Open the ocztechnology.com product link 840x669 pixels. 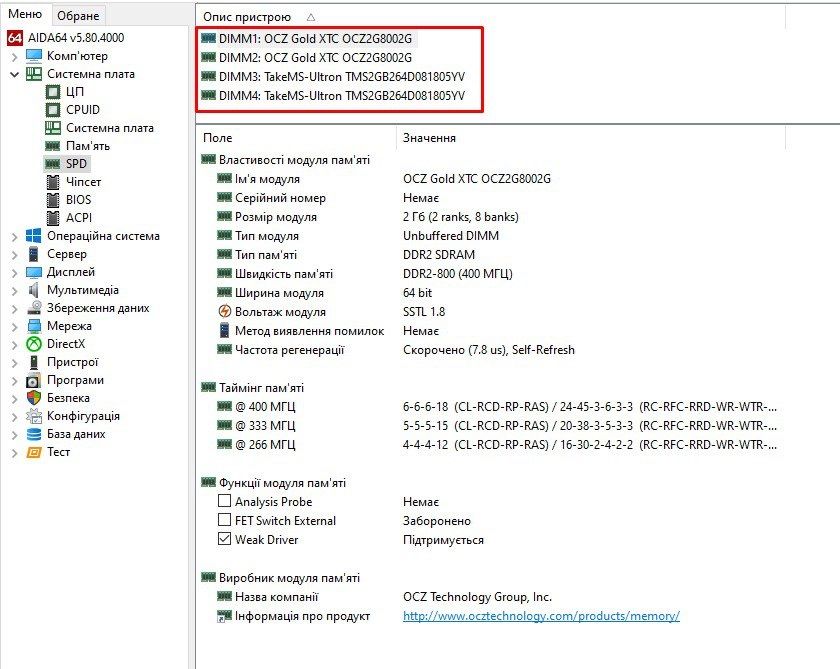[x=541, y=616]
